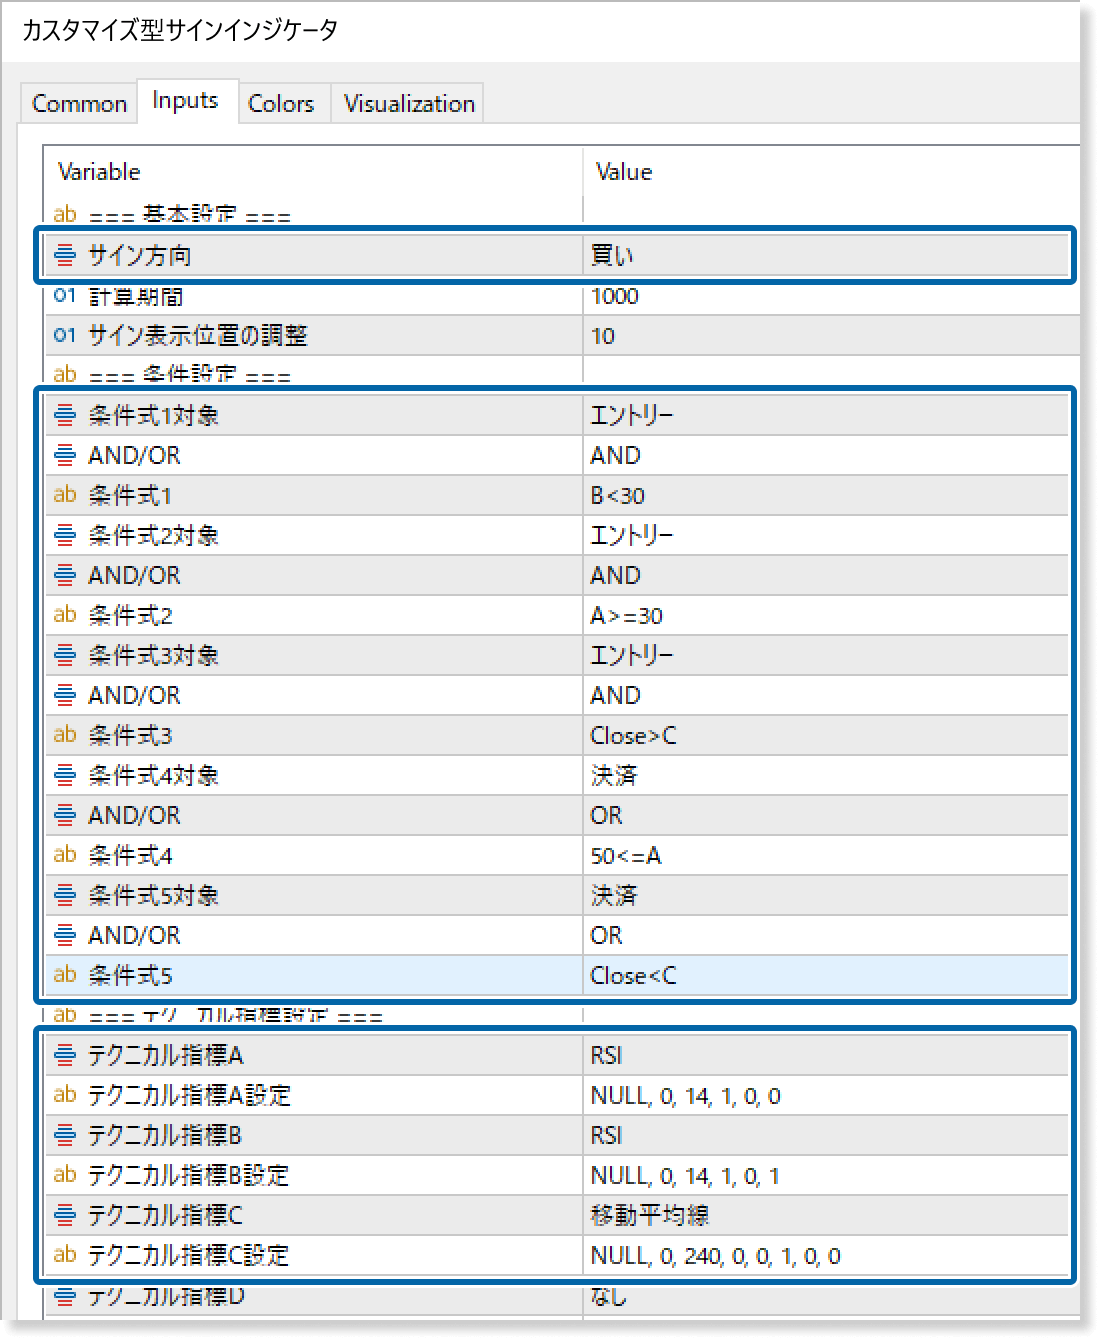Switch to the Colors tab
The image size is (1100, 1340).
(282, 102)
